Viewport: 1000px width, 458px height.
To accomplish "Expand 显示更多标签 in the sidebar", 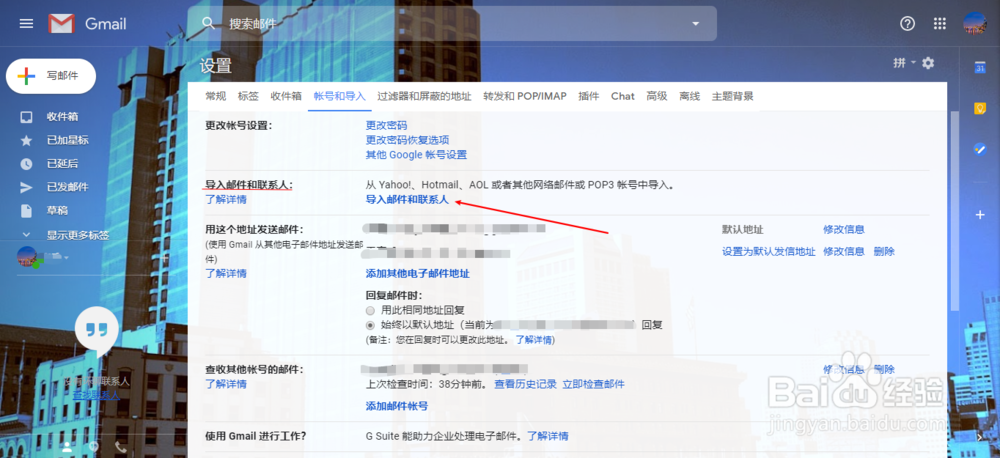I will pos(77,235).
